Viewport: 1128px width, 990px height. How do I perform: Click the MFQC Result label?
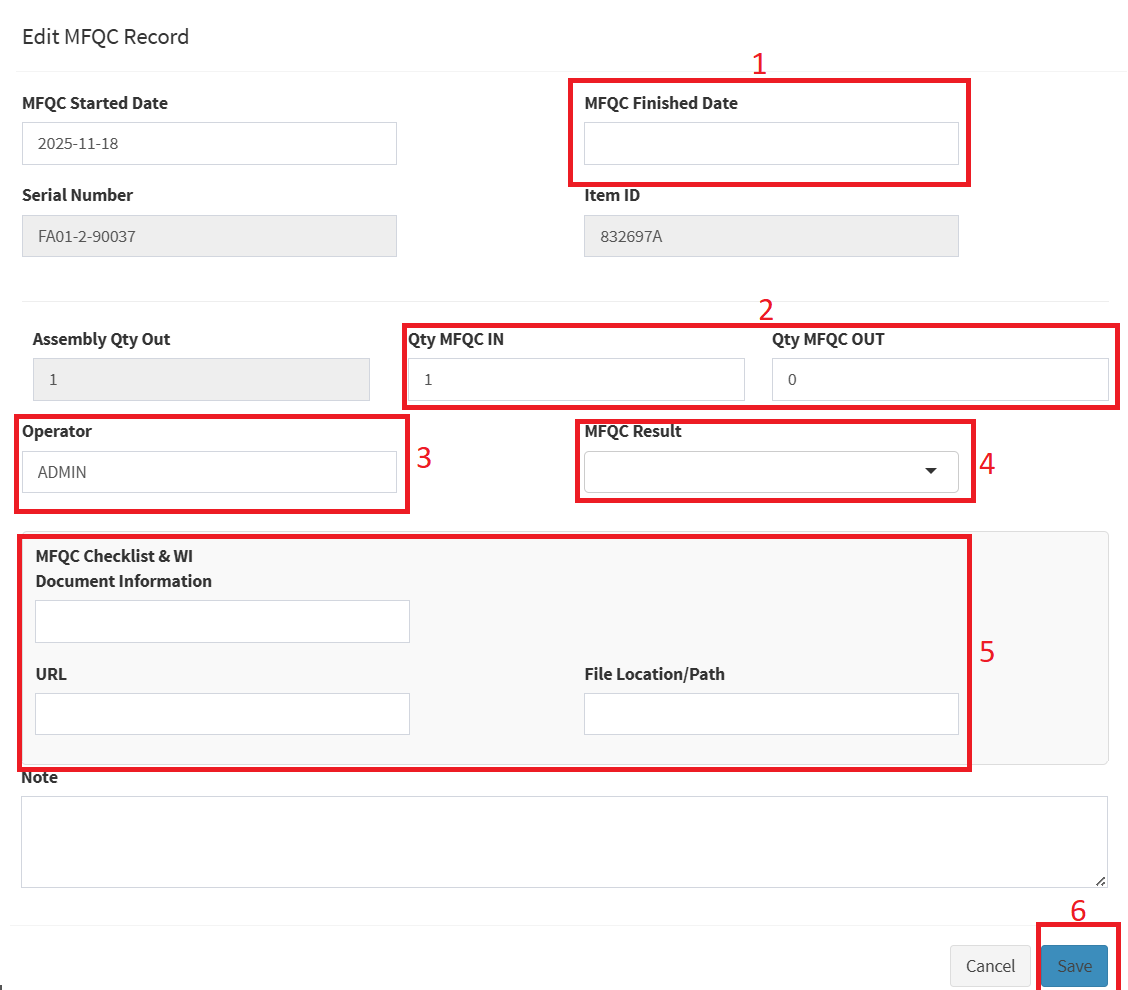[x=633, y=431]
